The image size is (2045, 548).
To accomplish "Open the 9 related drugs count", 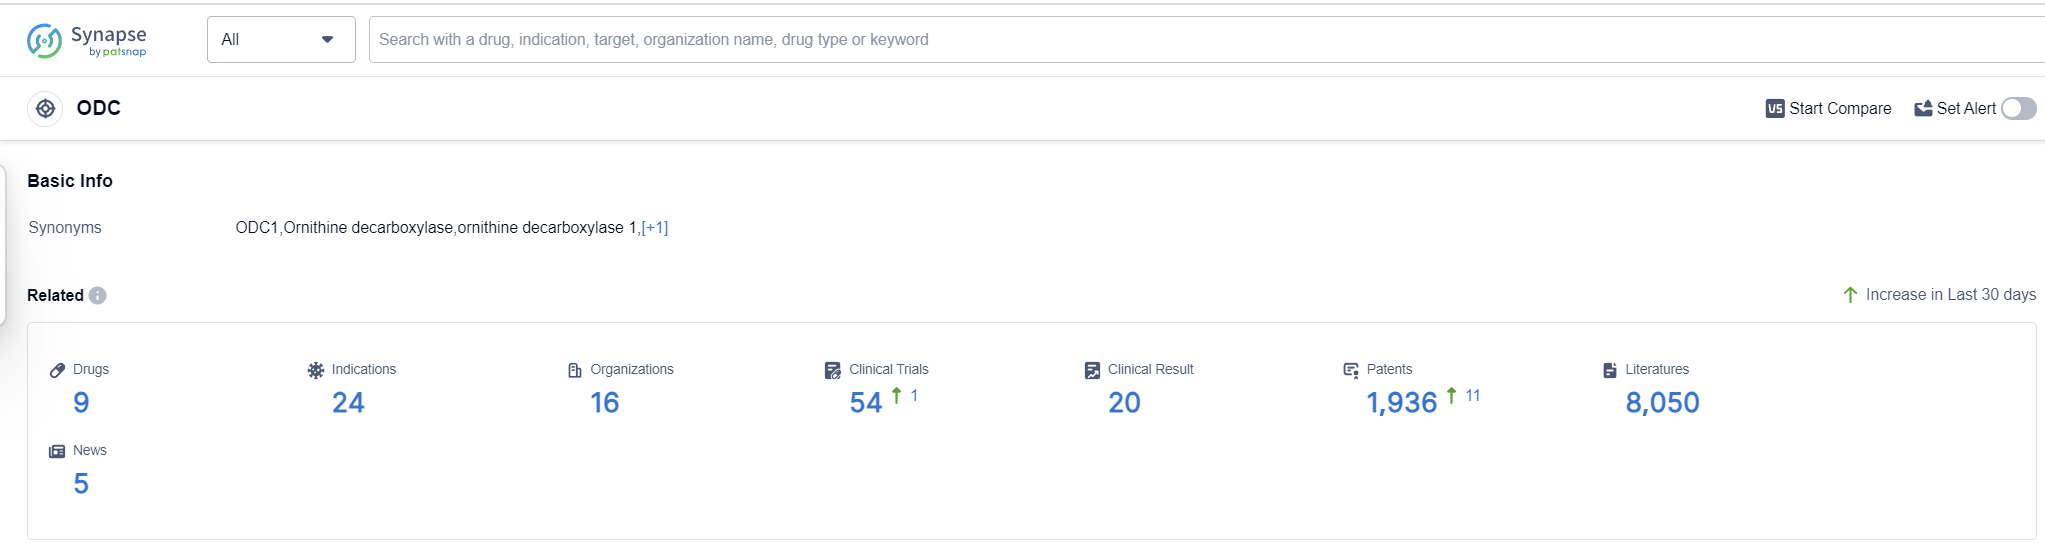I will (x=81, y=402).
